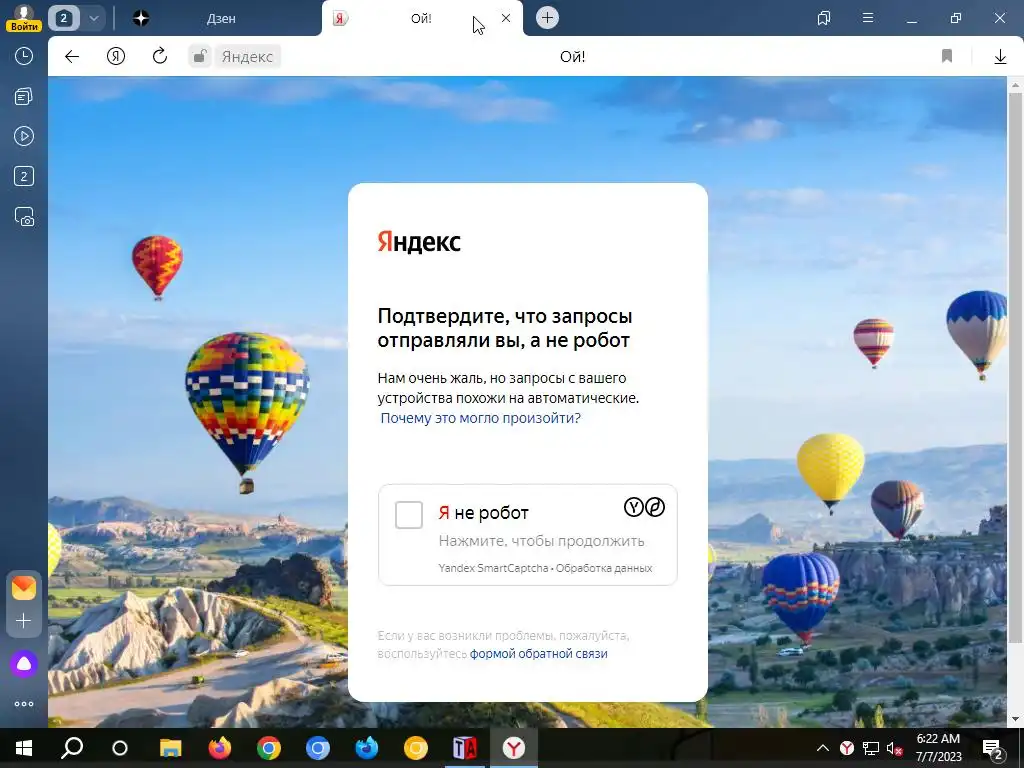This screenshot has width=1024, height=768.
Task: Launch Google Chrome from taskbar
Action: pyautogui.click(x=268, y=748)
